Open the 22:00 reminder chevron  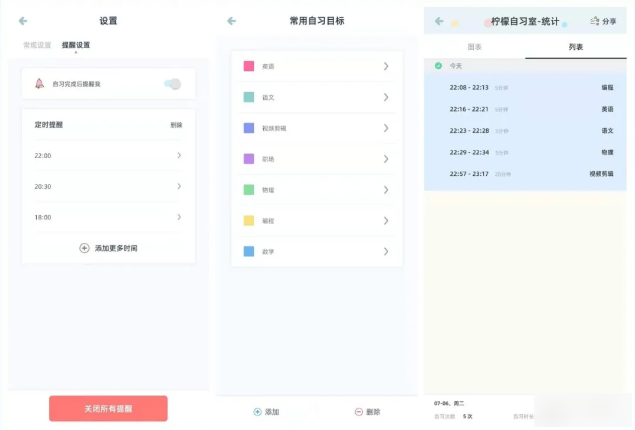[179, 155]
